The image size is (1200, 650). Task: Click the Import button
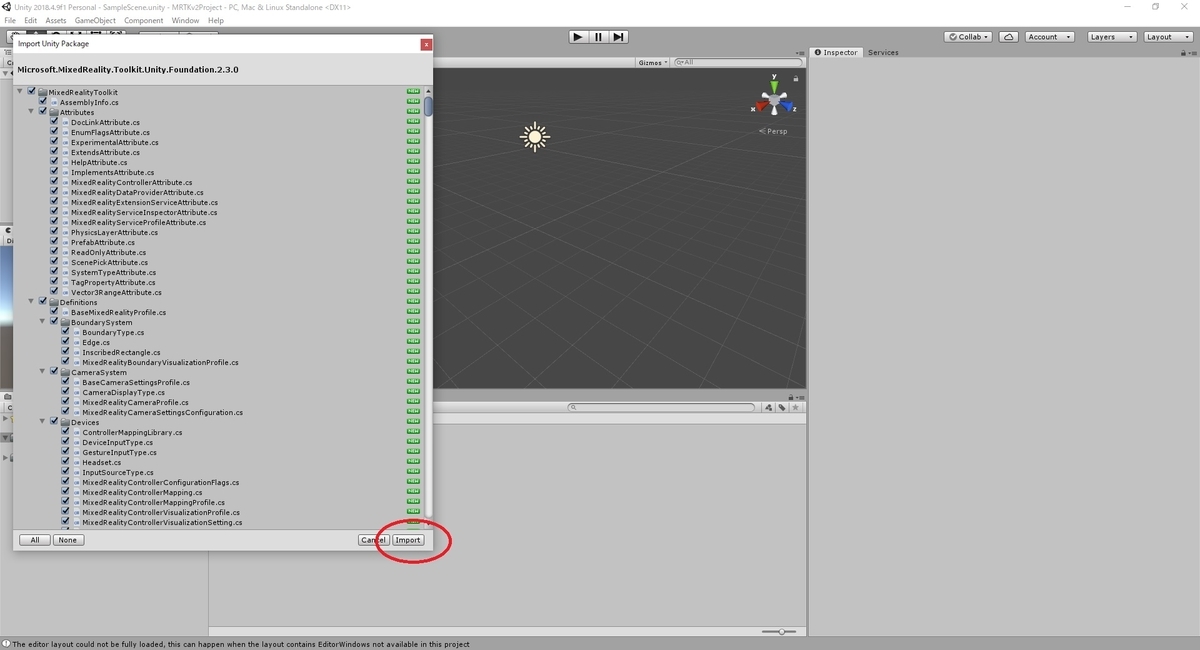point(407,540)
